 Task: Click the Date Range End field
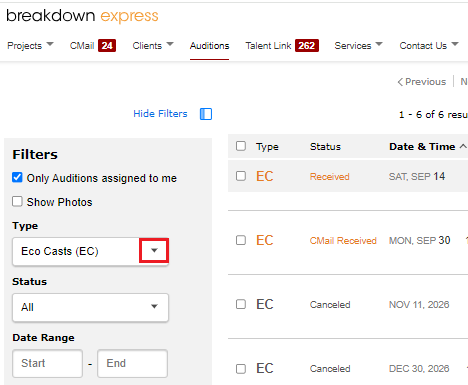(x=132, y=363)
